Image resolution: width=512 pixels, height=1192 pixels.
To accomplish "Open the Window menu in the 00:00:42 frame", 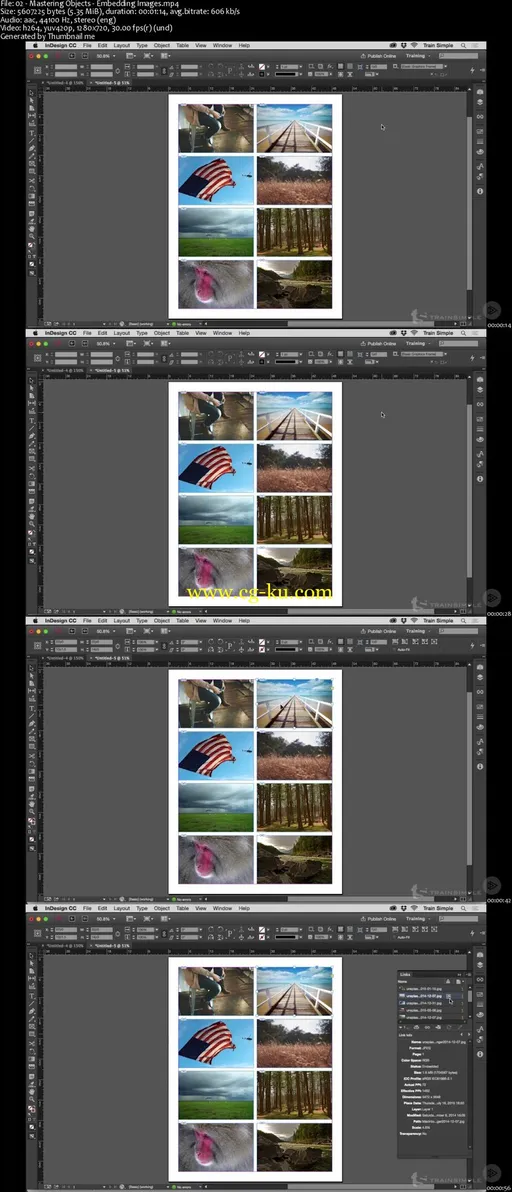I will 222,620.
